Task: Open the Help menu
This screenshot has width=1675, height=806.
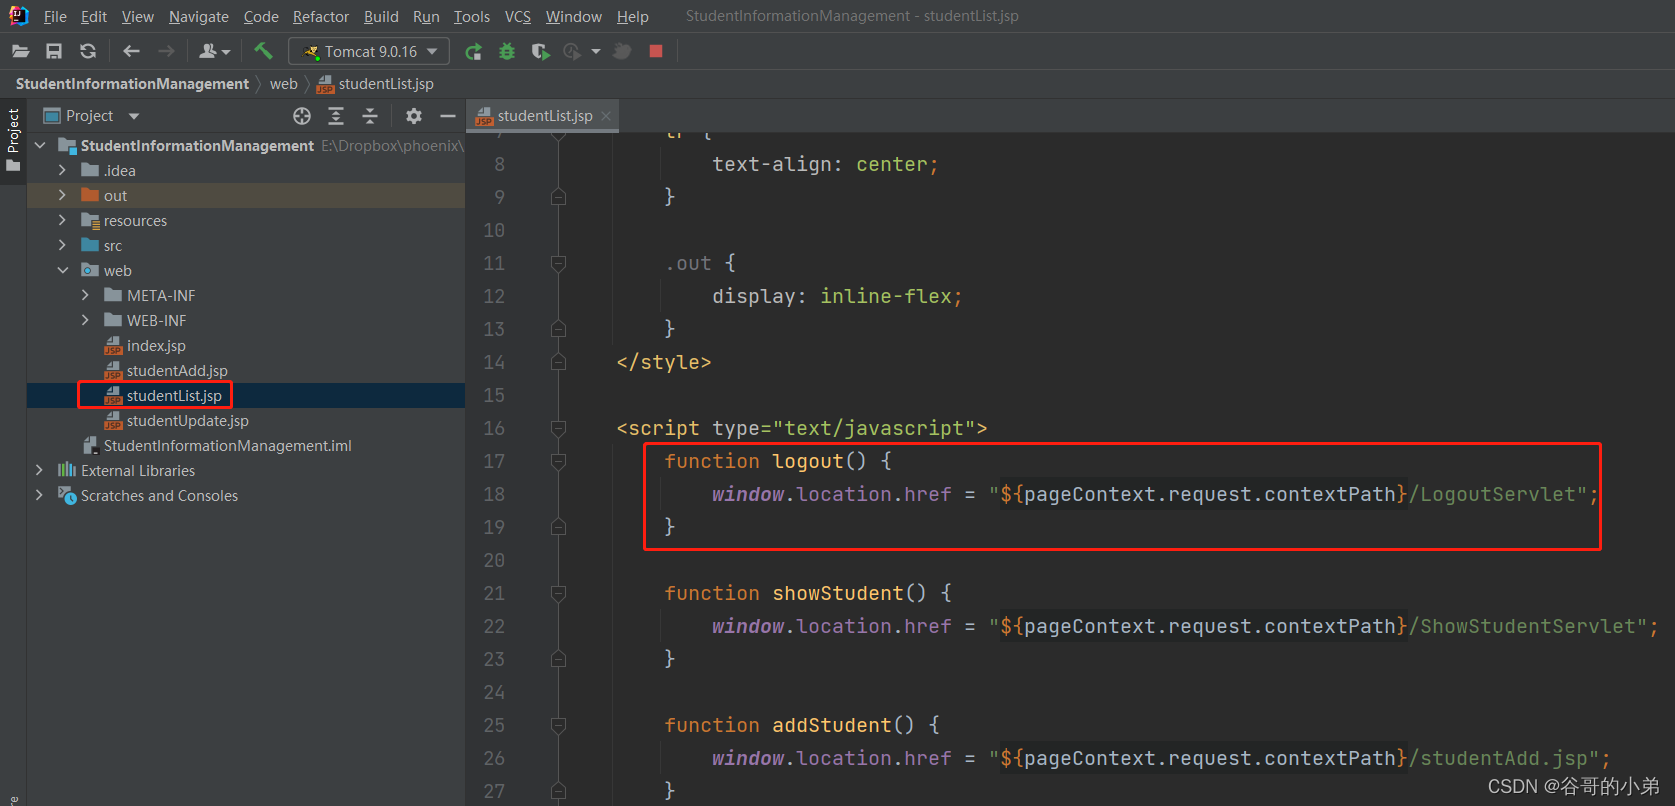Action: [633, 16]
